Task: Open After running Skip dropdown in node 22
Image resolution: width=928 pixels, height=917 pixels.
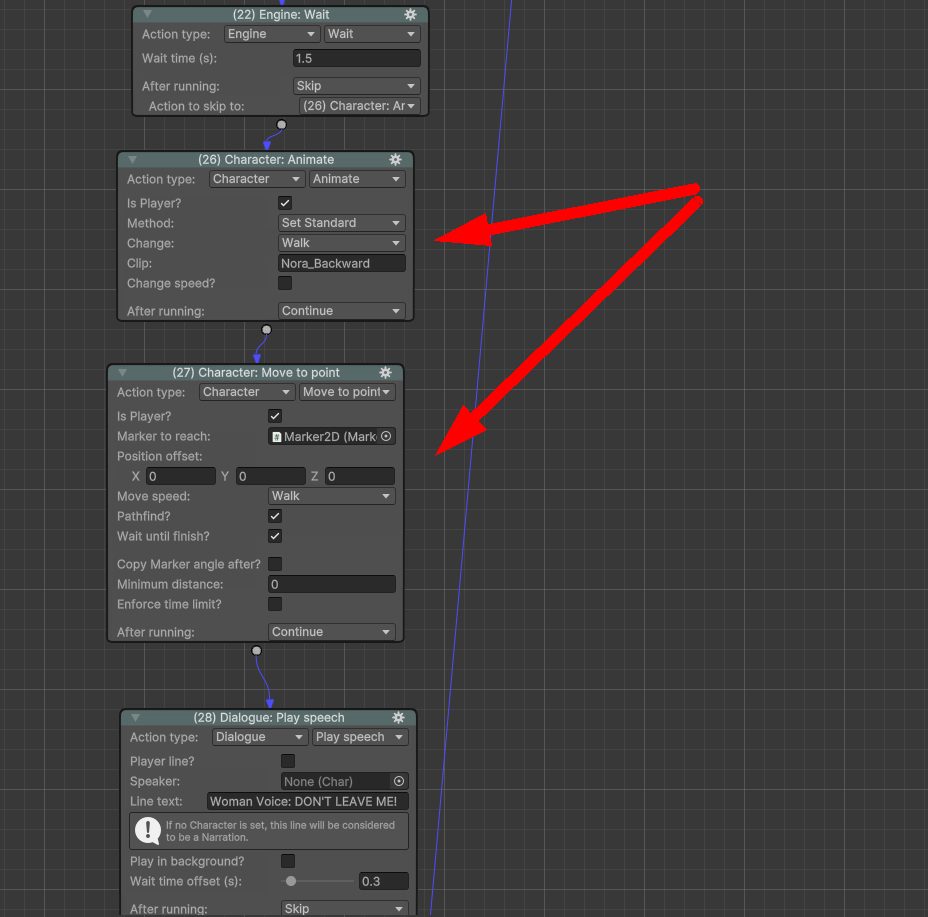Action: point(357,86)
